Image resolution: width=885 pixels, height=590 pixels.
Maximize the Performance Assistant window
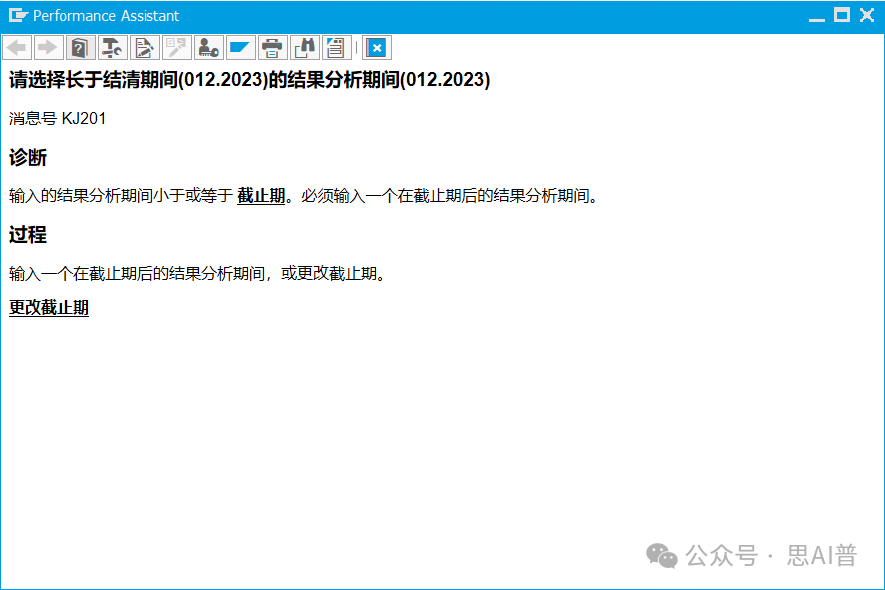click(x=842, y=15)
